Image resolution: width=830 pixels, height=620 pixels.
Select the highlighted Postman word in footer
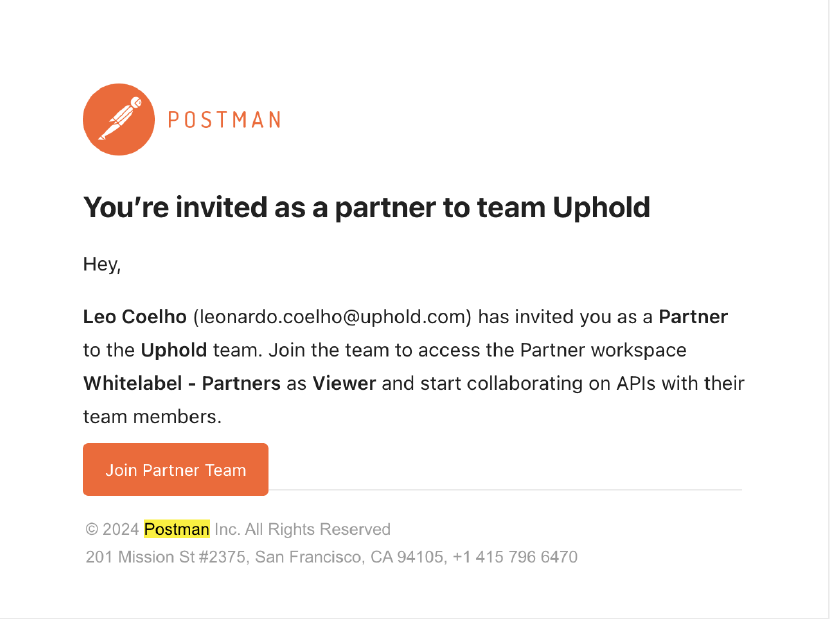tap(177, 529)
